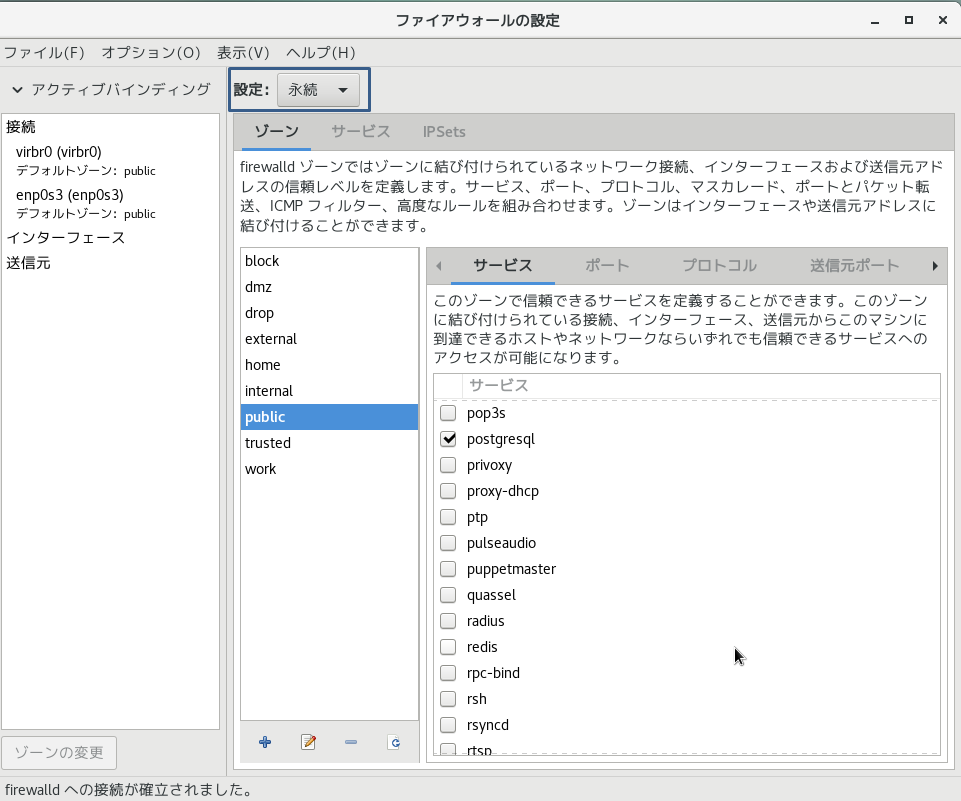961x801 pixels.
Task: Switch to the 送信元ポート sub-tab
Action: pyautogui.click(x=854, y=265)
